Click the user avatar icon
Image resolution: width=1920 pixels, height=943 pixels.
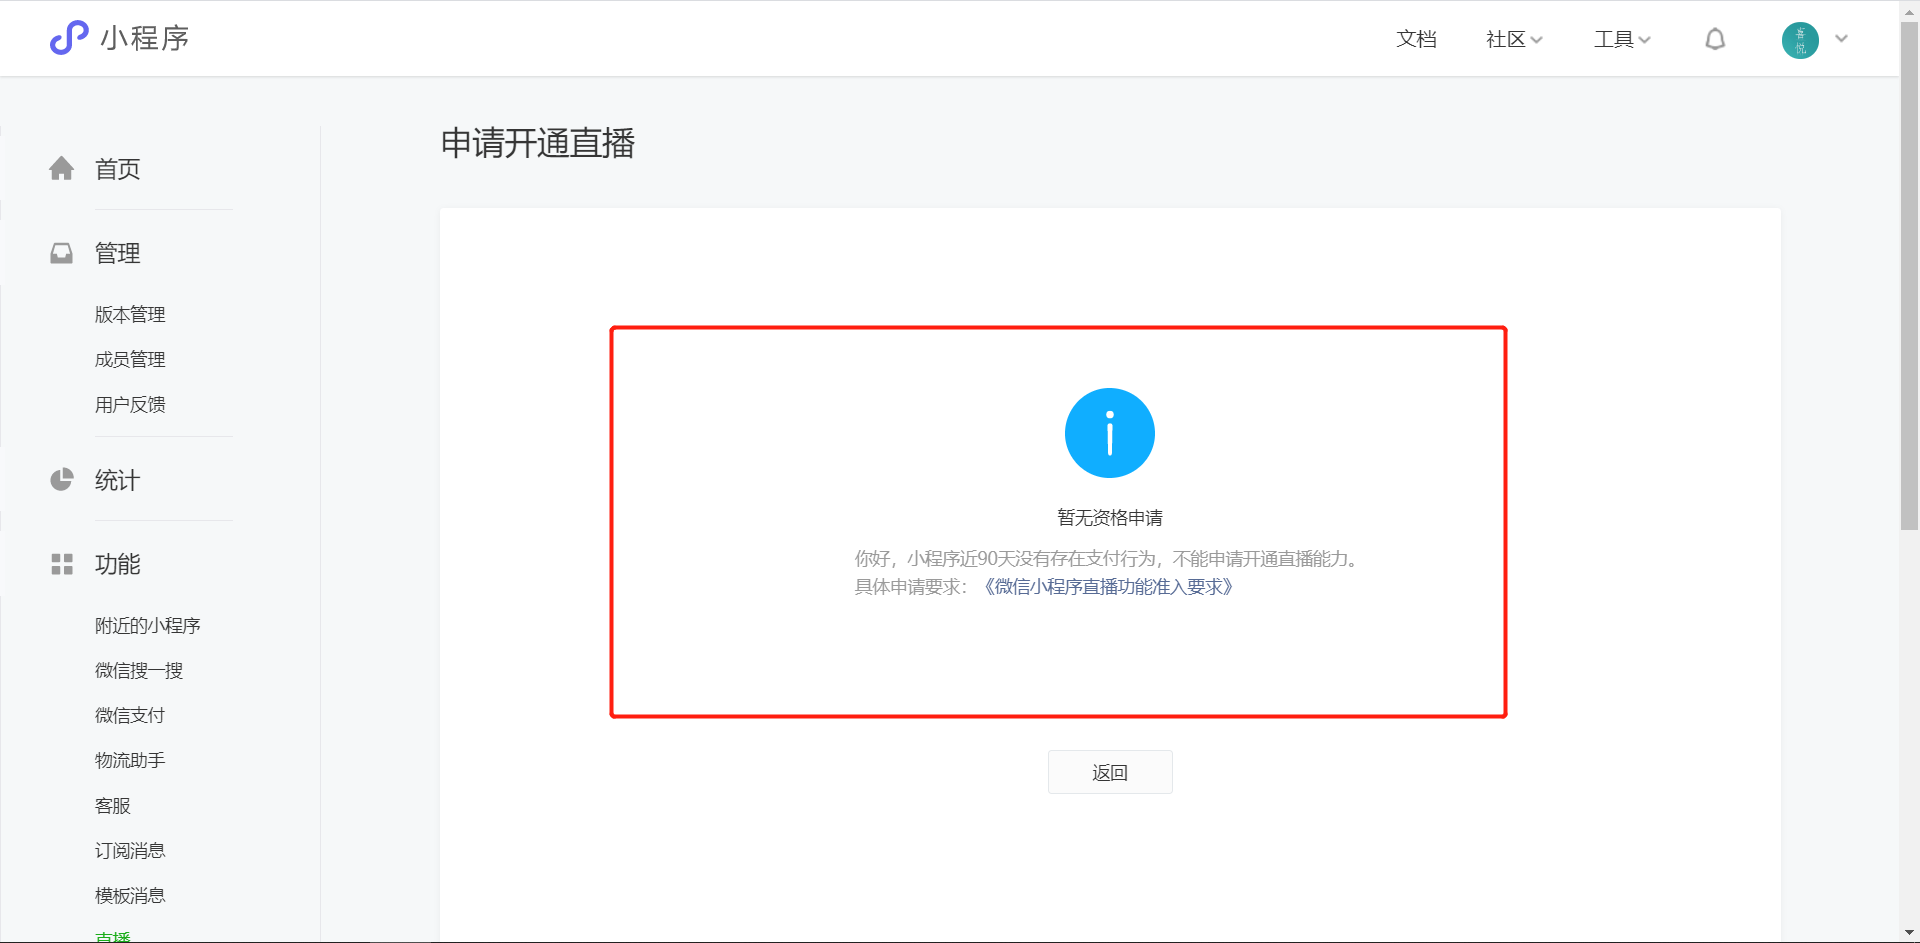(1800, 40)
